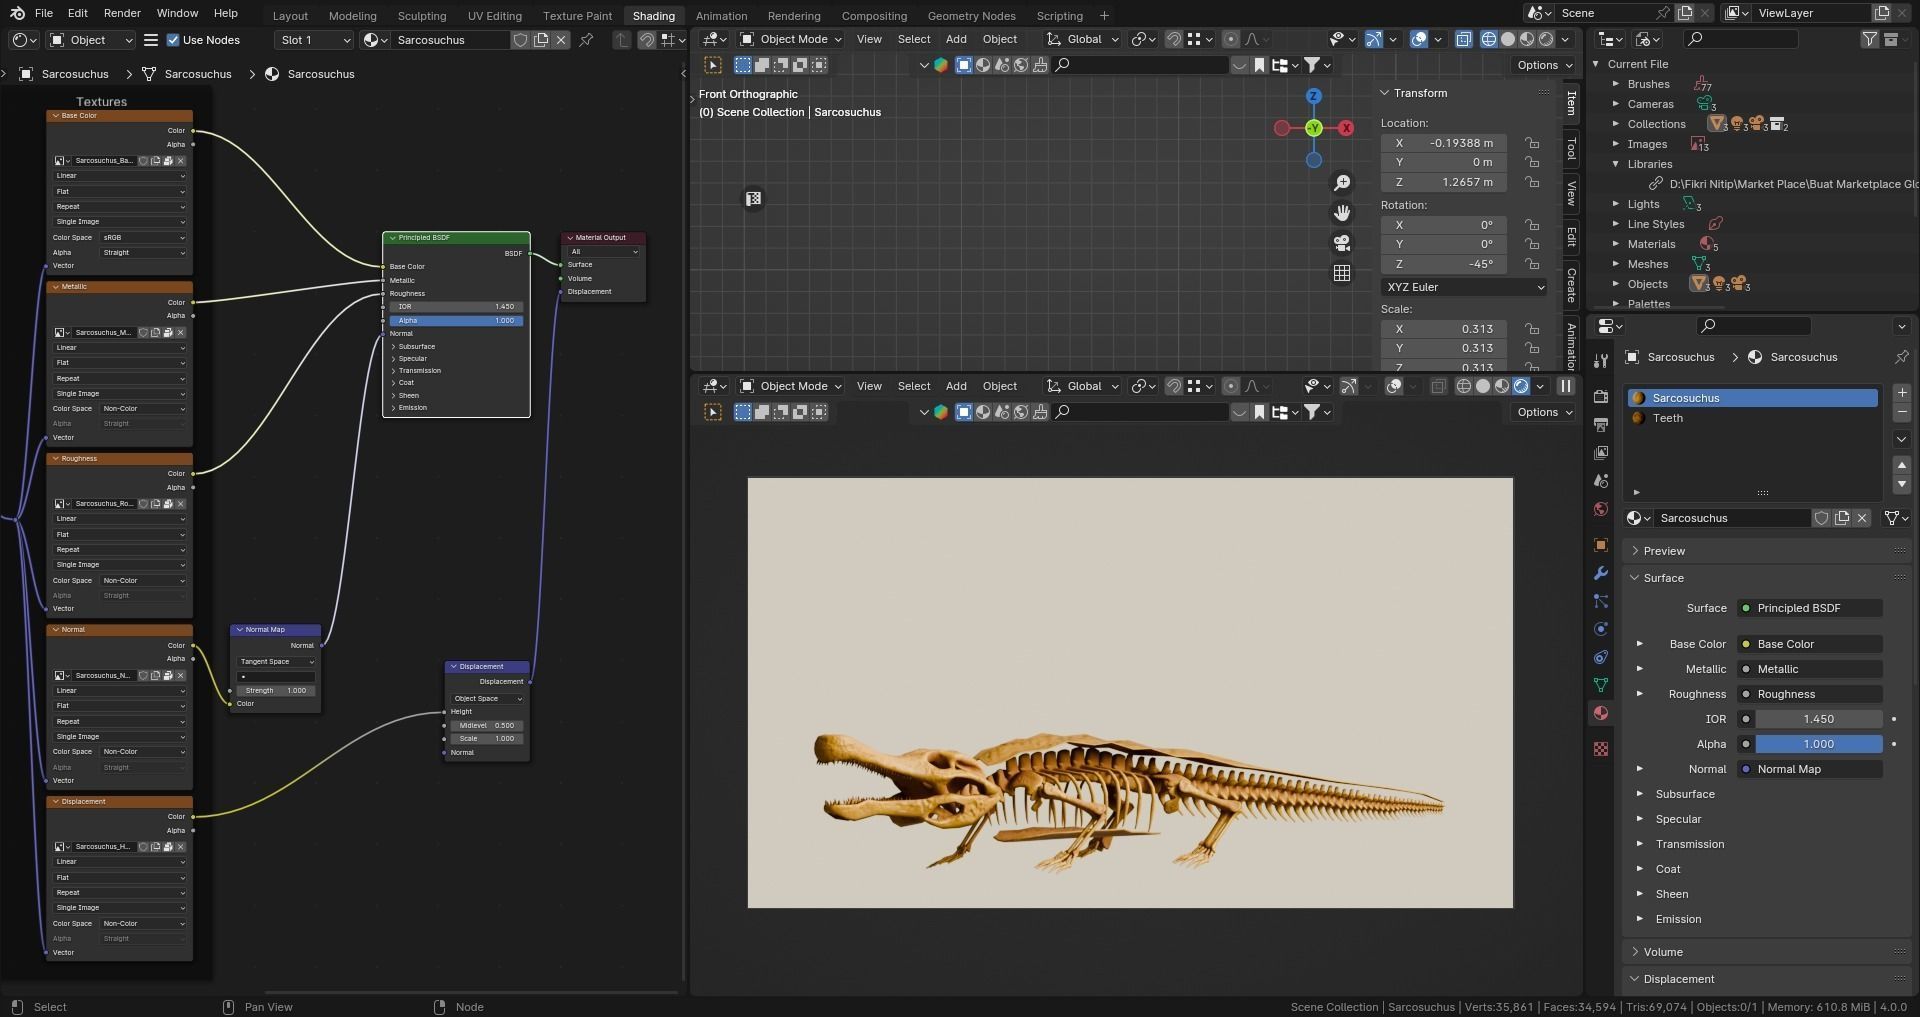Add a new material slot plus button
Screen dimensions: 1920x1017
[1902, 393]
